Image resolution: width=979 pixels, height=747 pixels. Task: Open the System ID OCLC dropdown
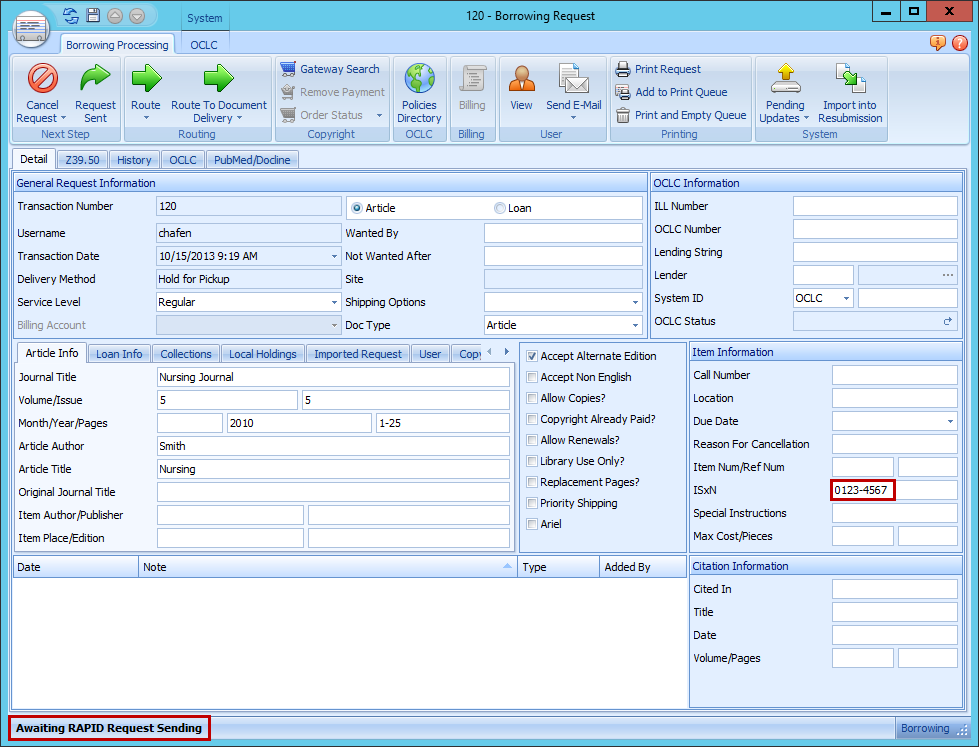tap(847, 298)
